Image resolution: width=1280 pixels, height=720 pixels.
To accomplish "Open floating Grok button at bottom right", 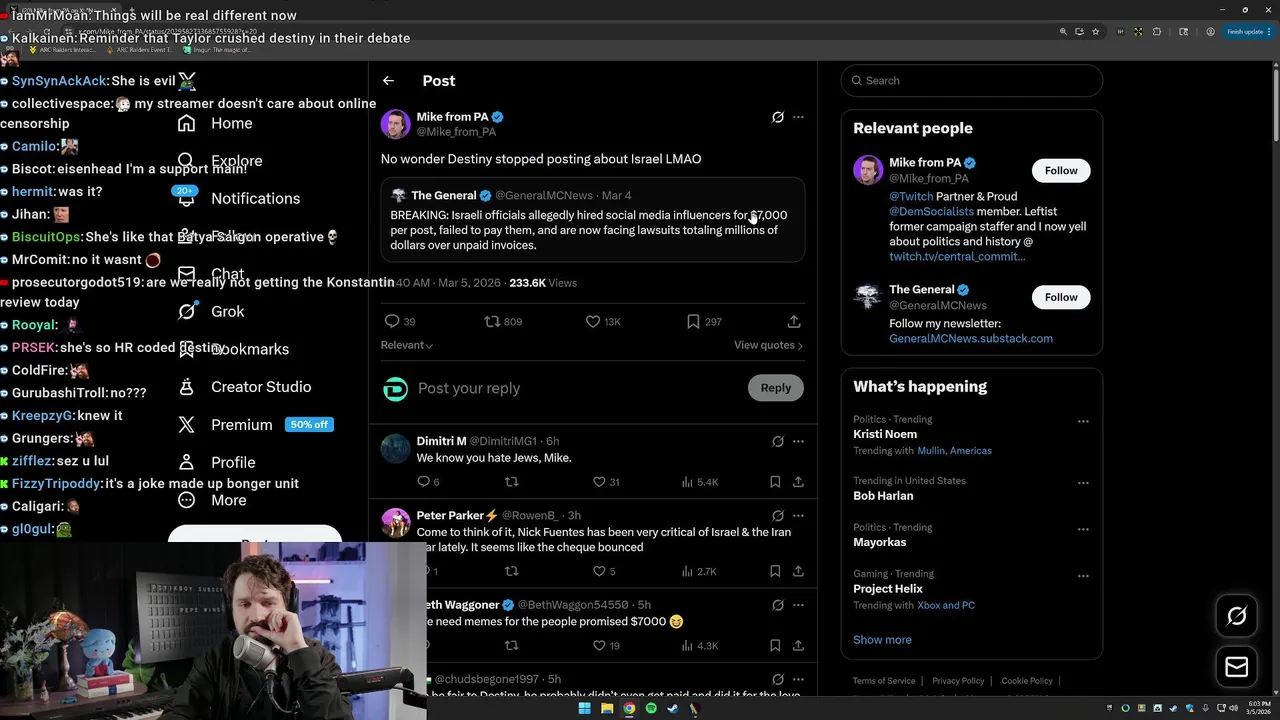I will pos(1237,616).
